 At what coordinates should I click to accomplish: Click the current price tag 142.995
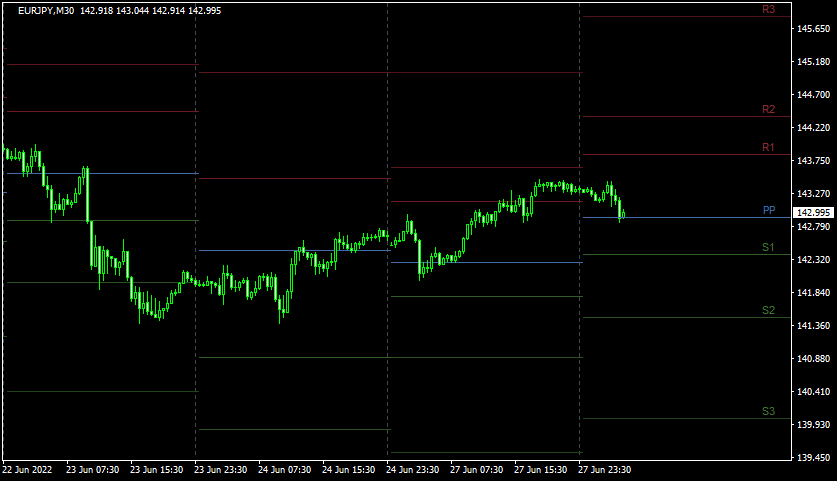814,213
